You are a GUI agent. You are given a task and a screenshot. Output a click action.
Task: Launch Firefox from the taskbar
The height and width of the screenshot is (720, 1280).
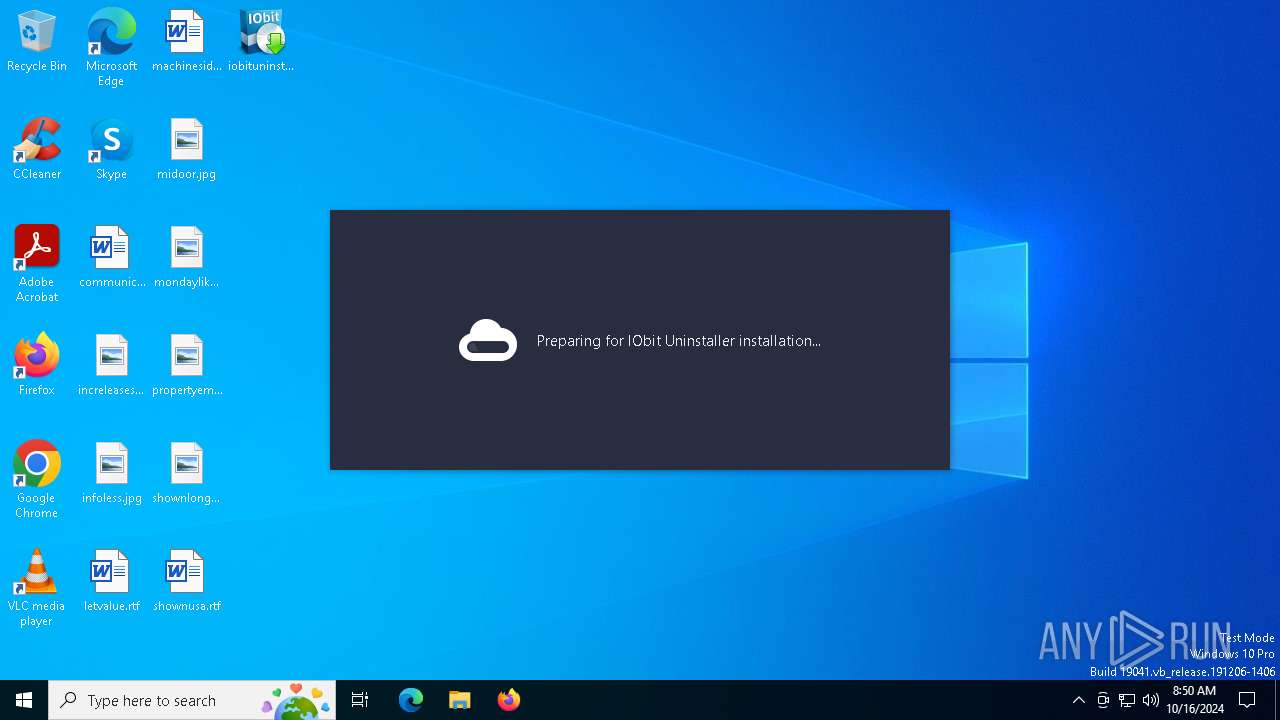(509, 700)
